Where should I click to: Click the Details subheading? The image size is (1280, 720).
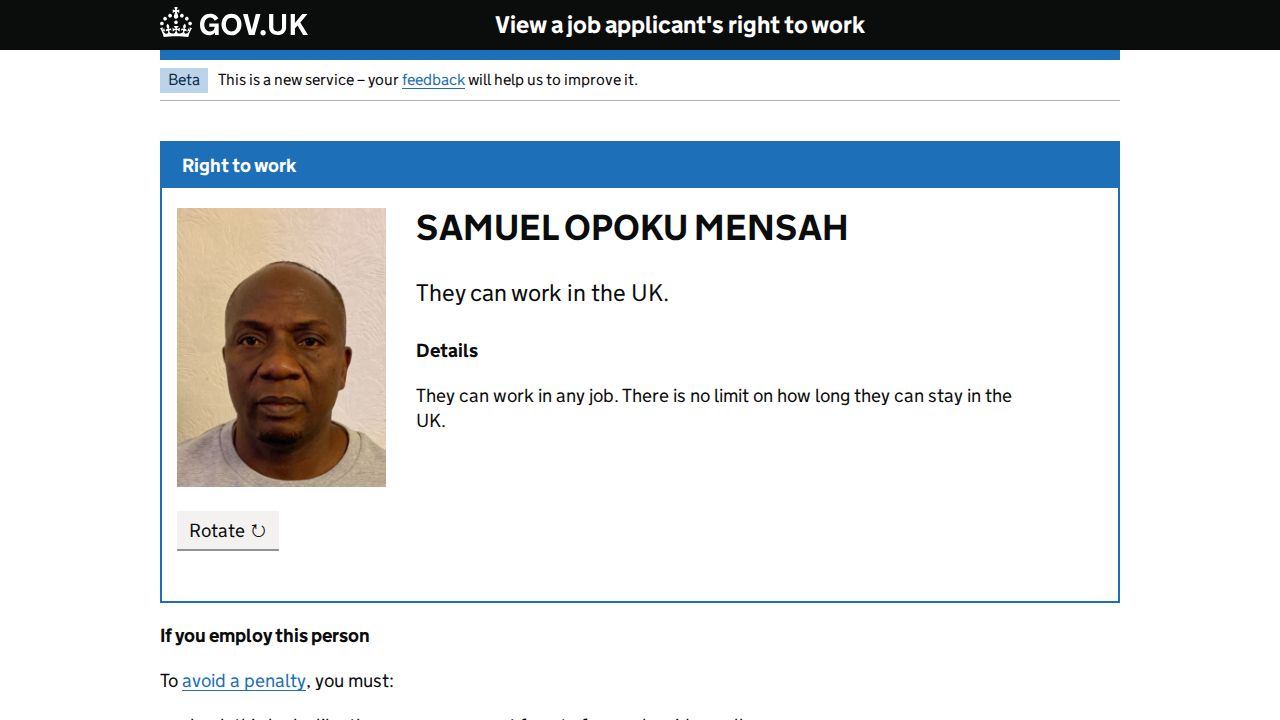[x=447, y=351]
